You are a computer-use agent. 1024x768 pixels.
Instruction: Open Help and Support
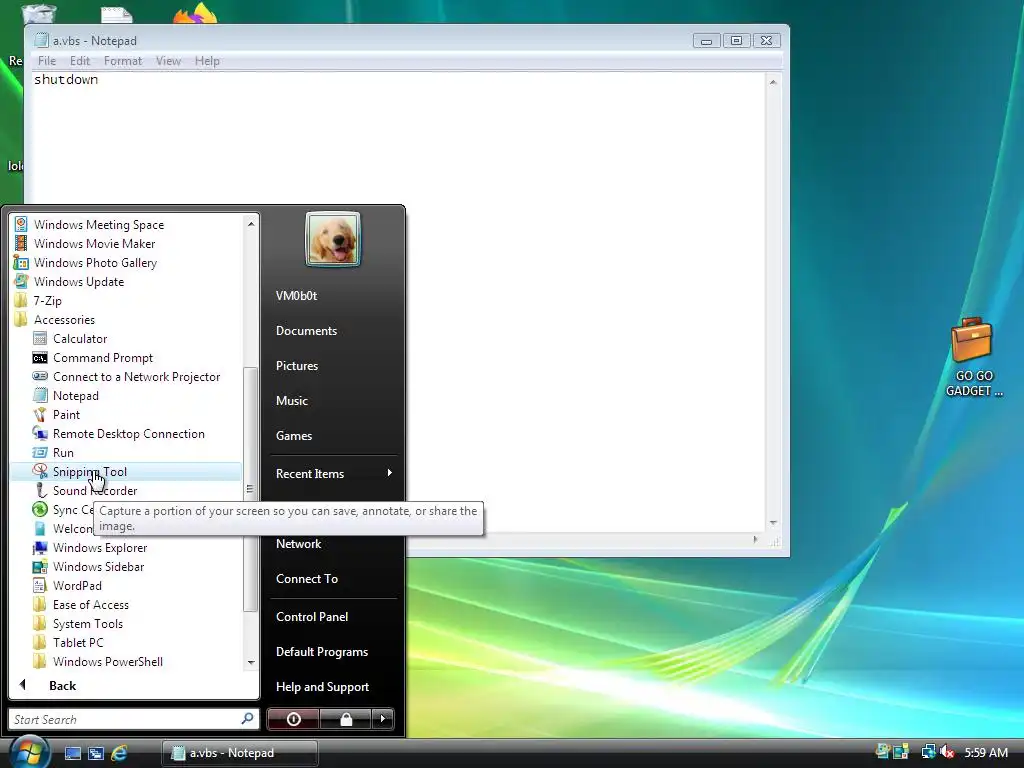point(323,687)
